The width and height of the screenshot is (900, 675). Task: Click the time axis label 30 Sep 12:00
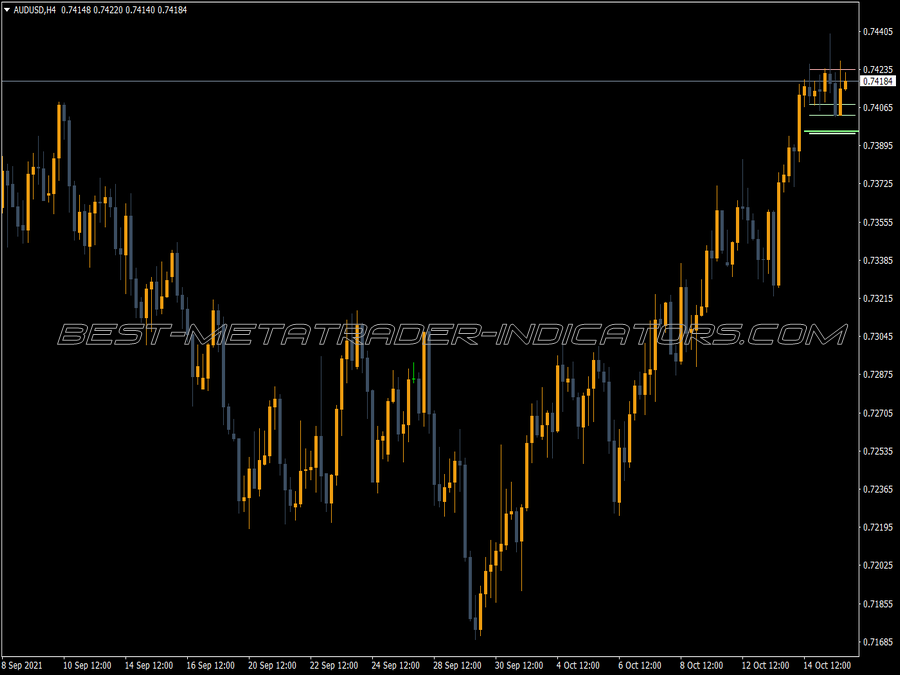pos(519,665)
